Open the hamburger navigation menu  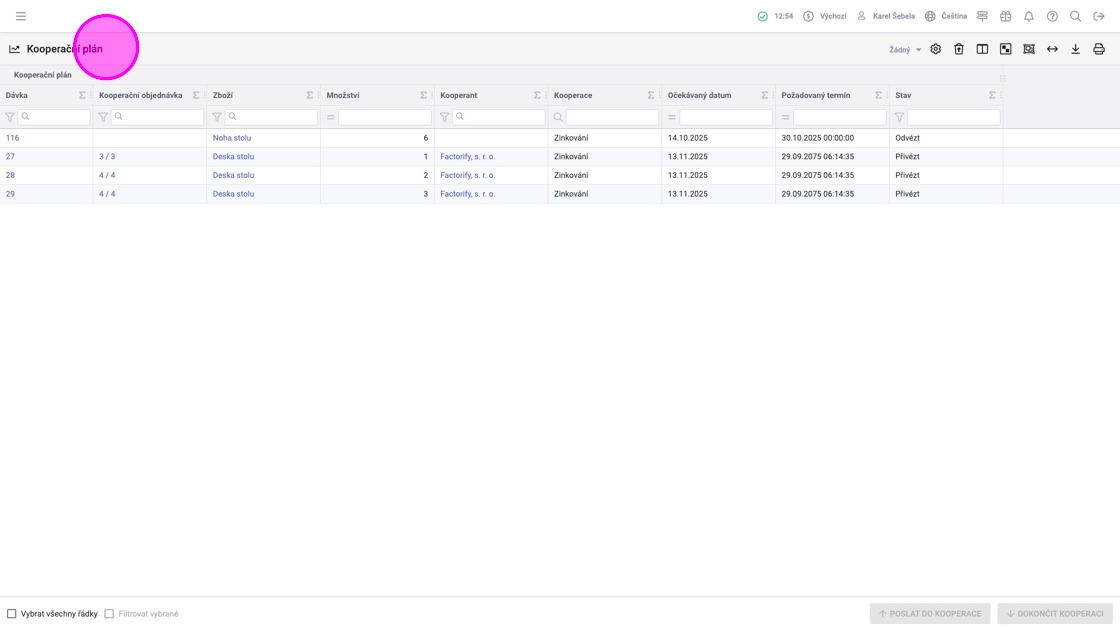pos(20,16)
